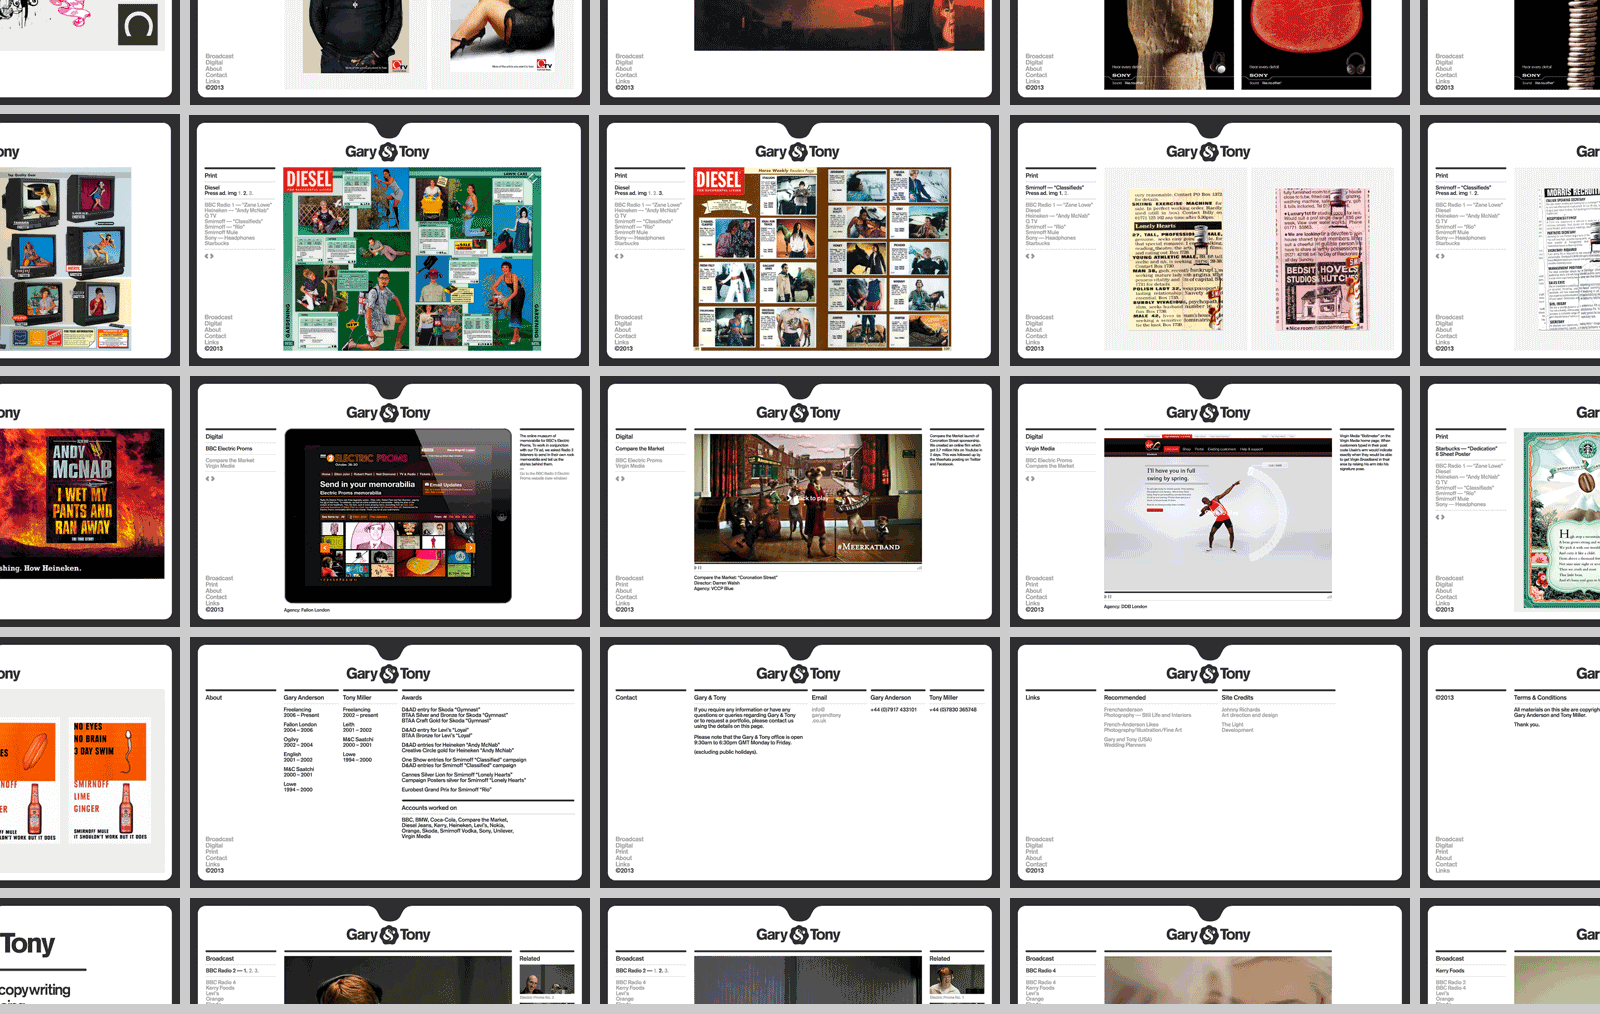The image size is (1600, 1014).
Task: Click Contact nav link on Smirnoff Classifieds card
Action: pos(1036,336)
